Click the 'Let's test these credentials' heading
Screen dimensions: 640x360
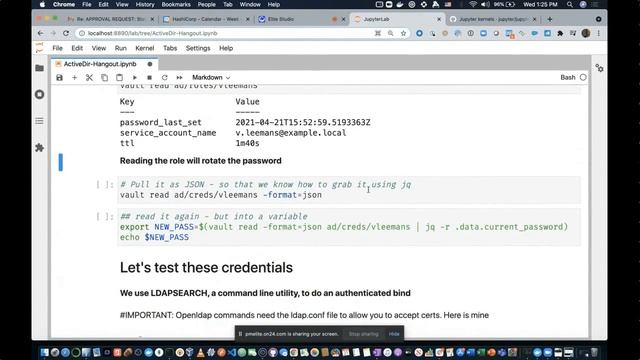206,268
